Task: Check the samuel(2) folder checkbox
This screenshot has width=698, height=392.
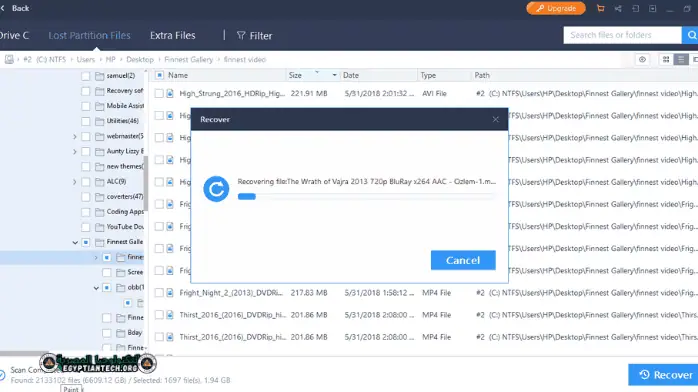Action: click(85, 76)
